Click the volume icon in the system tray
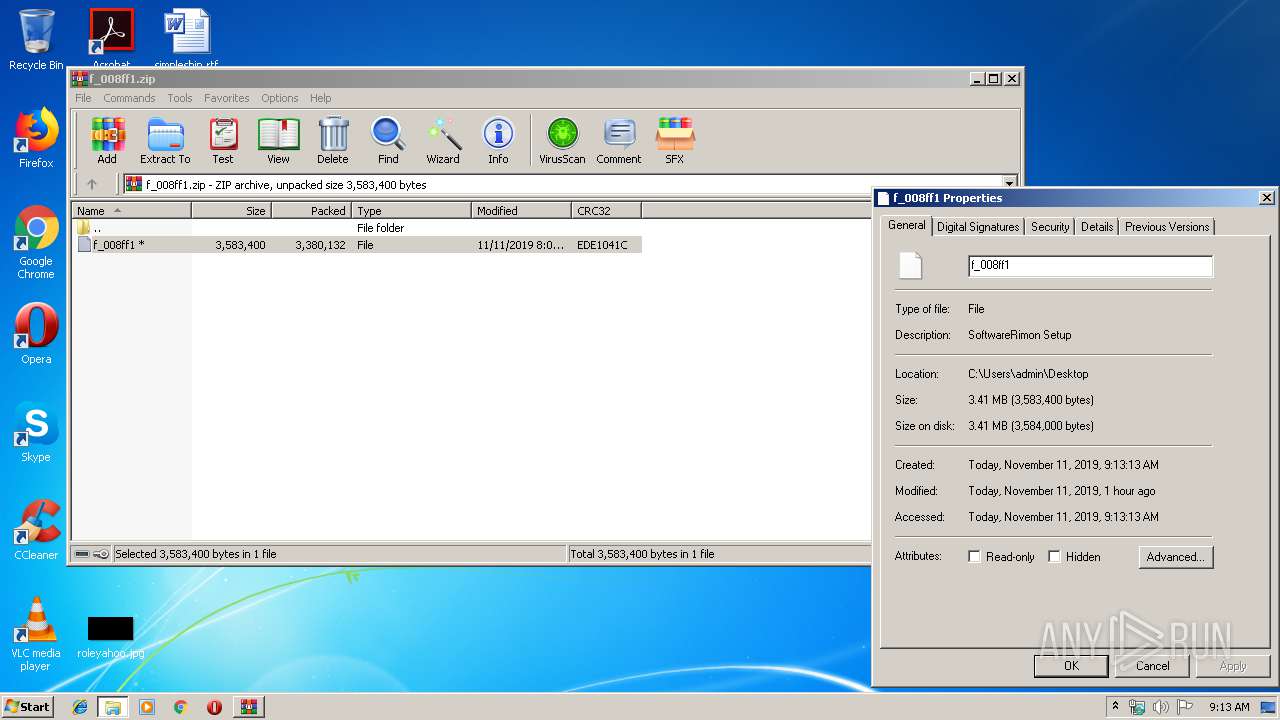 (x=1161, y=707)
